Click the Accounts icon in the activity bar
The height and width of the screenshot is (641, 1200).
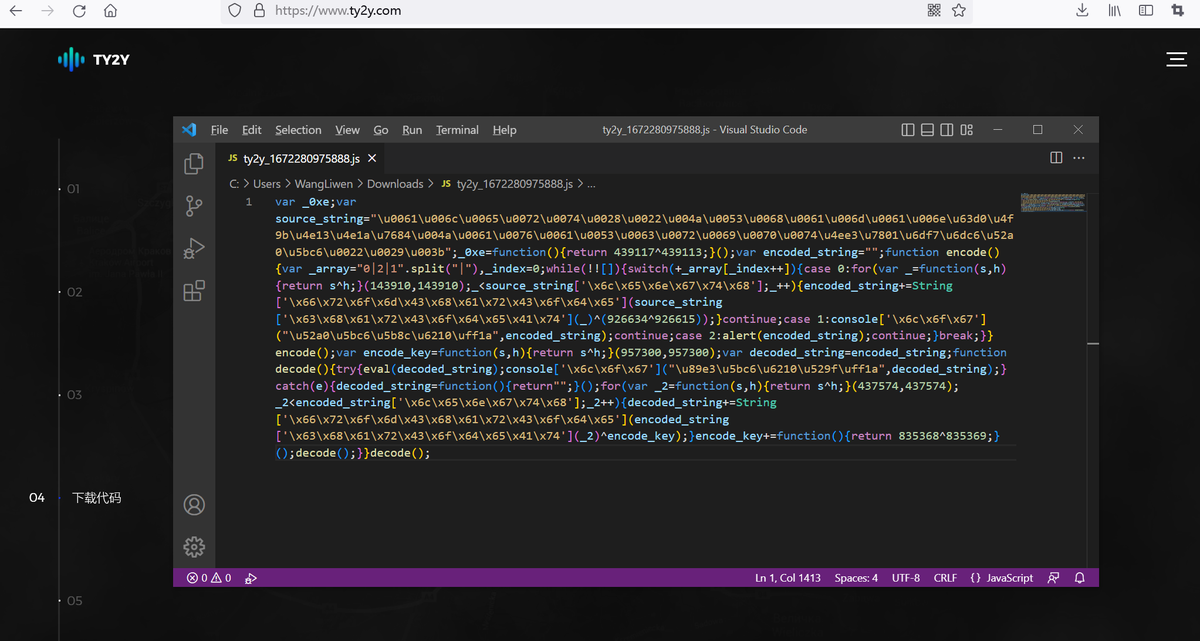click(194, 505)
